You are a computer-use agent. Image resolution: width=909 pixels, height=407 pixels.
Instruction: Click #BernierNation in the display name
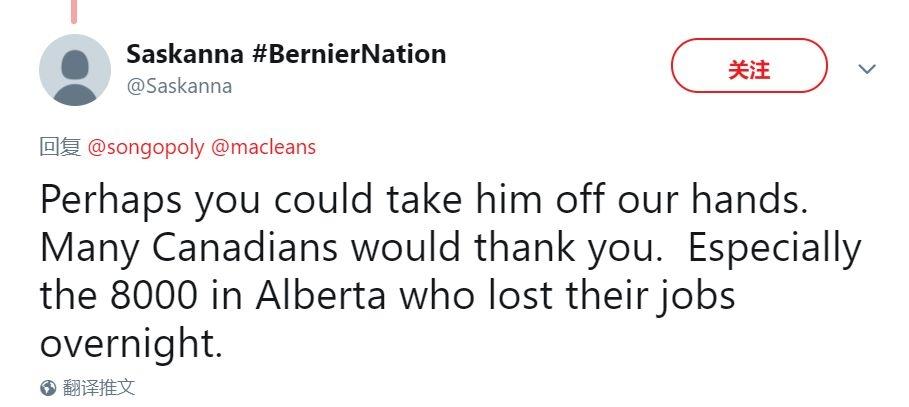[349, 54]
